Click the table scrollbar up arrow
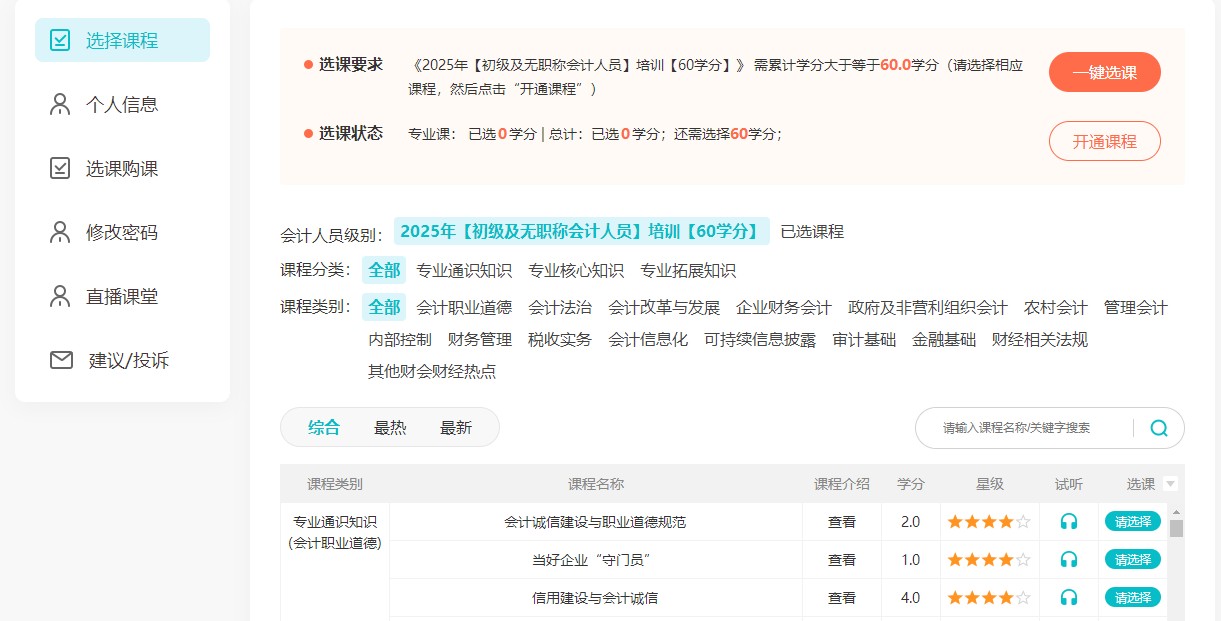This screenshot has height=621, width=1221. coord(1176,511)
